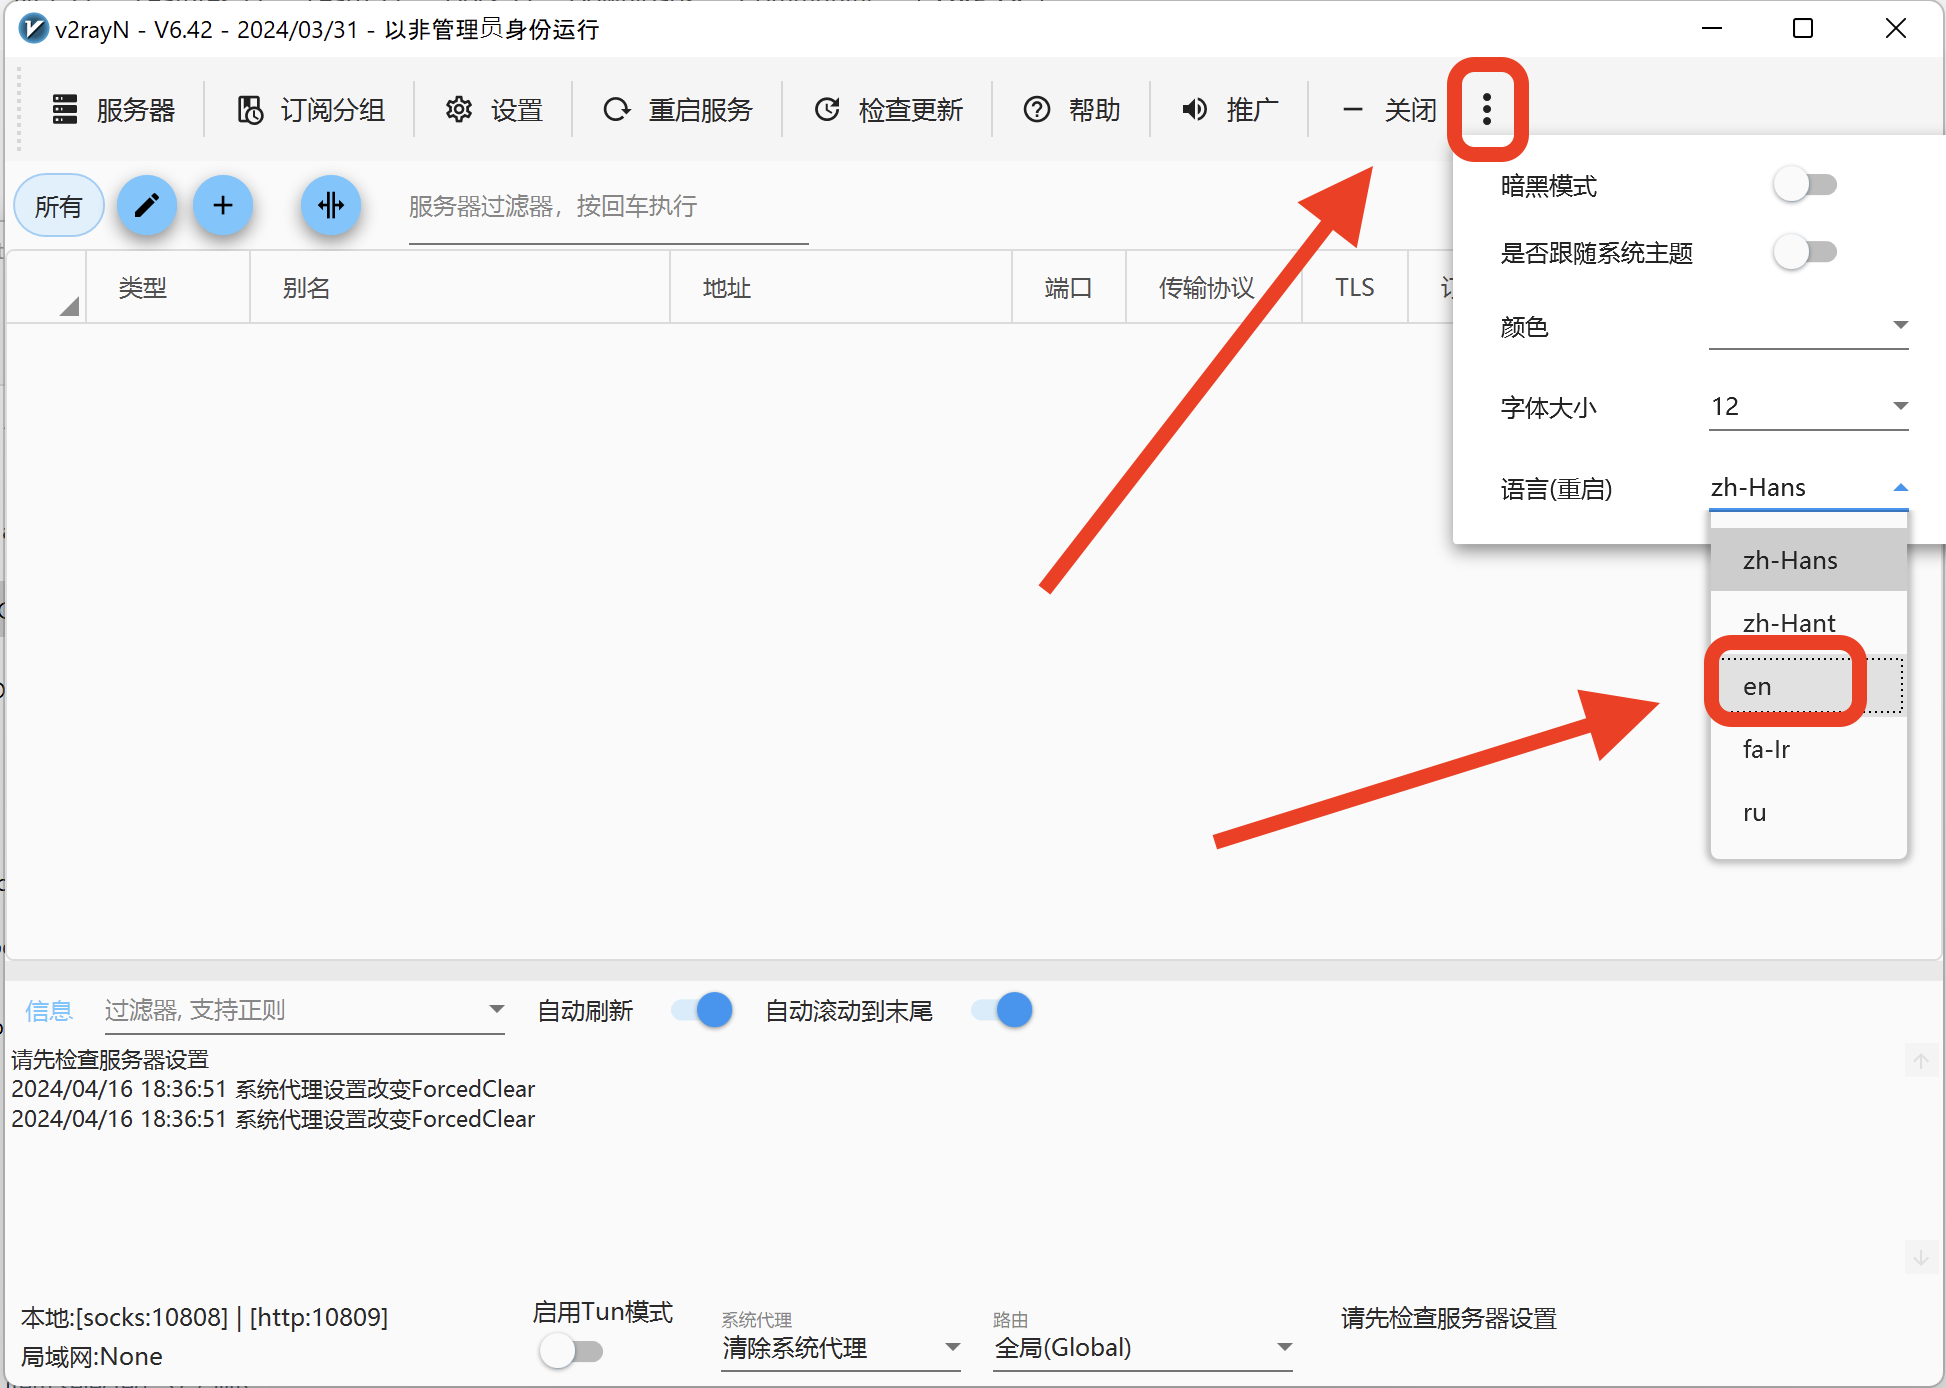Image resolution: width=1946 pixels, height=1388 pixels.
Task: Click 检查更新 check for updates
Action: [888, 110]
